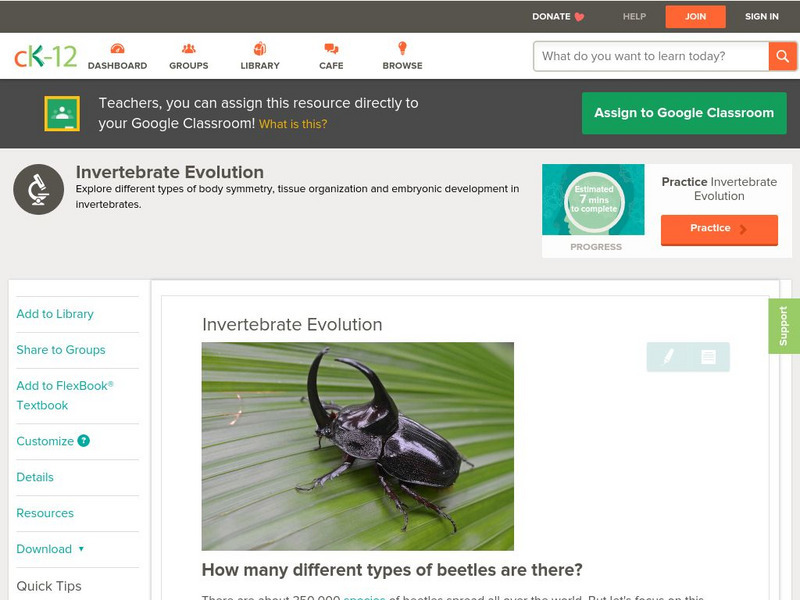Open the Dashboard icon in navigation
This screenshot has height=600, width=800.
tap(117, 49)
